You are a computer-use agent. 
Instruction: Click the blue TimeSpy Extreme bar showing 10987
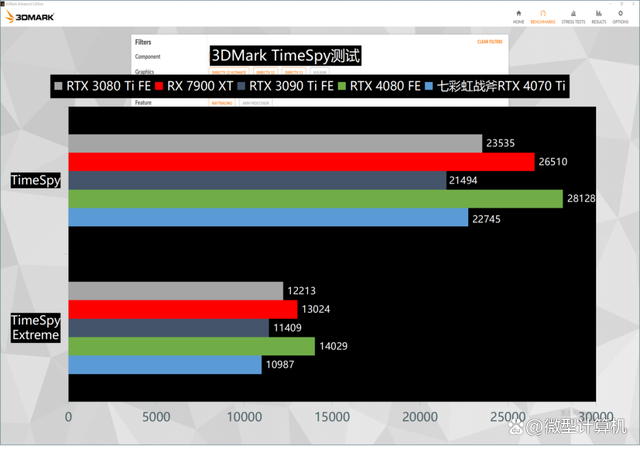pyautogui.click(x=165, y=365)
